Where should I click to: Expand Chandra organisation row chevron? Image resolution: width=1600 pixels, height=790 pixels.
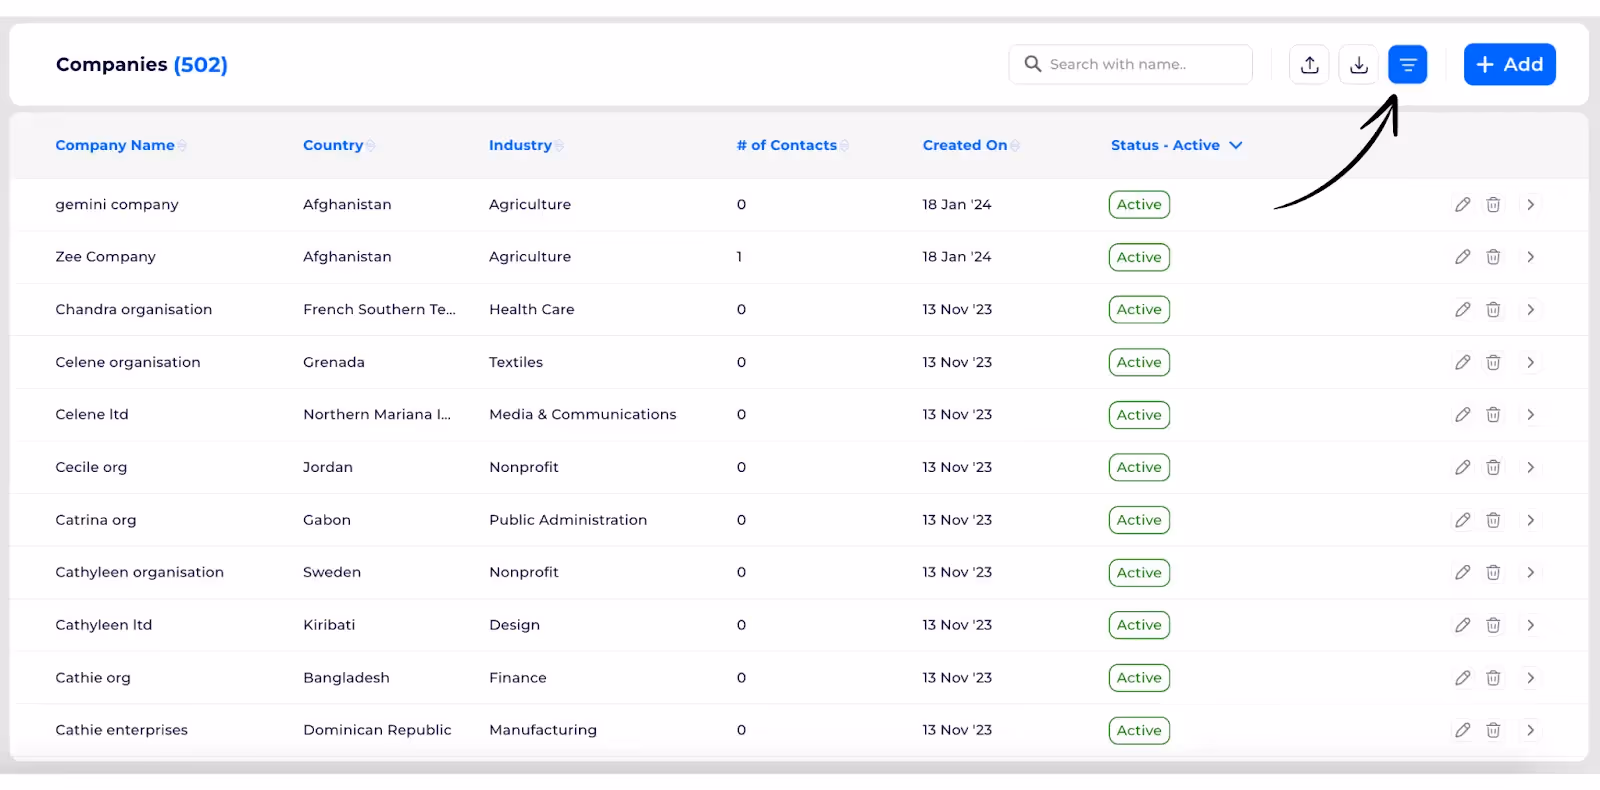click(1530, 309)
